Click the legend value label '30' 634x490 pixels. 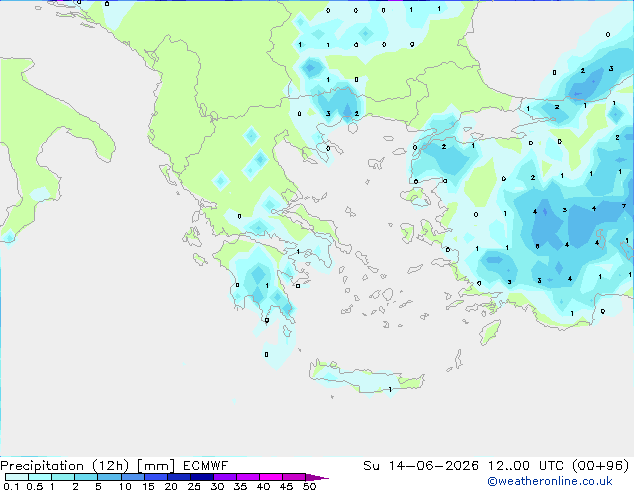(x=217, y=486)
